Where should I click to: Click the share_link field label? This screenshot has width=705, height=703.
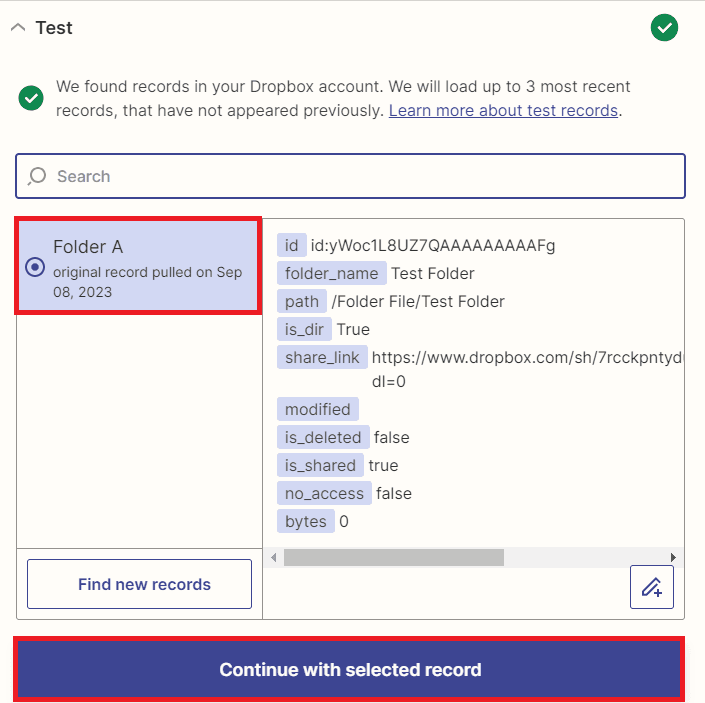(322, 357)
